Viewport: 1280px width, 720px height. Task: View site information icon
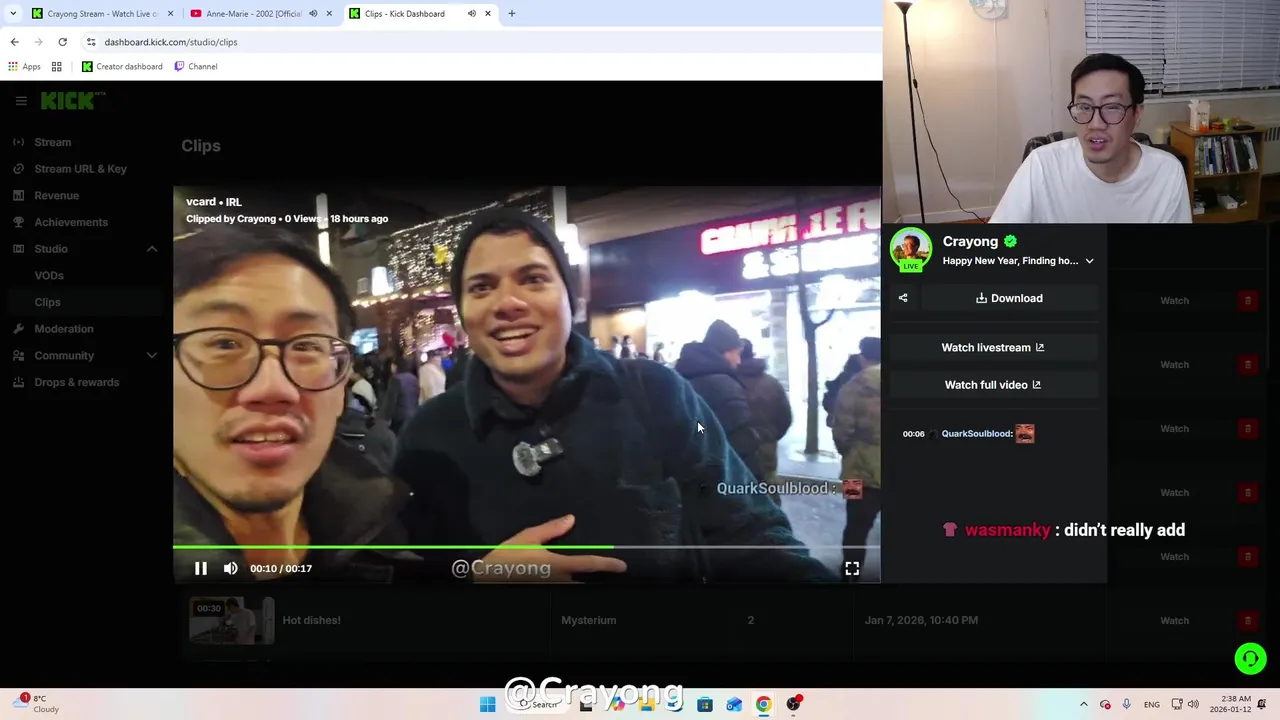pos(91,42)
